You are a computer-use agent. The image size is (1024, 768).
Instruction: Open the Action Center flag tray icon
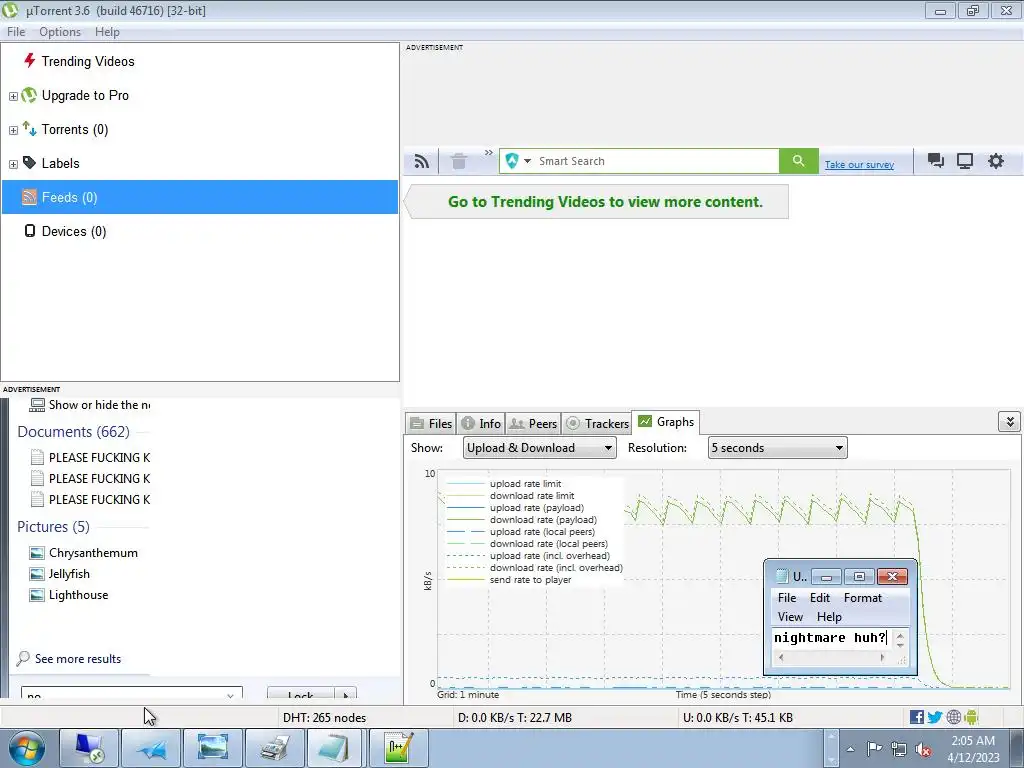[x=874, y=749]
